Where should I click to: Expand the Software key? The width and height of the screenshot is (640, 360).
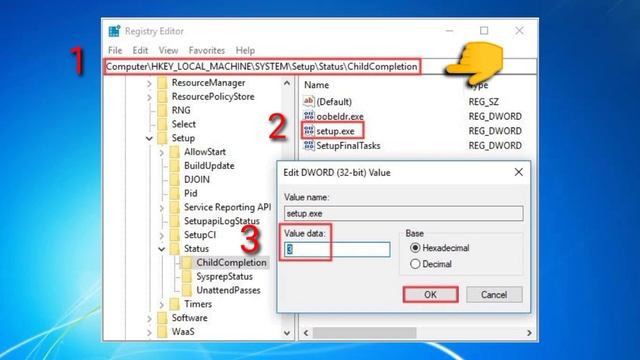(x=149, y=318)
